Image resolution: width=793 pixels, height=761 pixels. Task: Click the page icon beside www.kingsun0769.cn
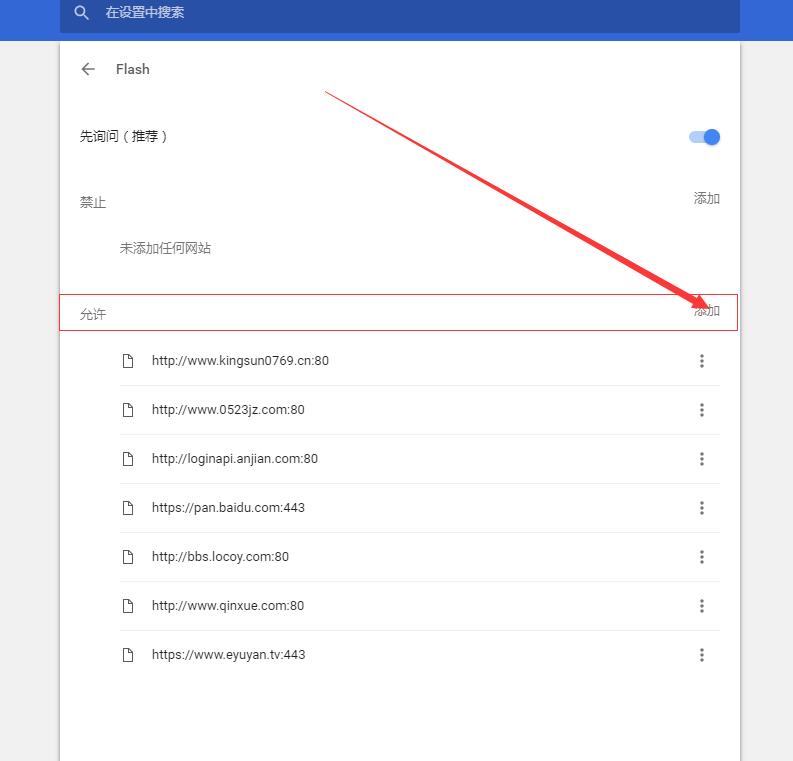(128, 361)
